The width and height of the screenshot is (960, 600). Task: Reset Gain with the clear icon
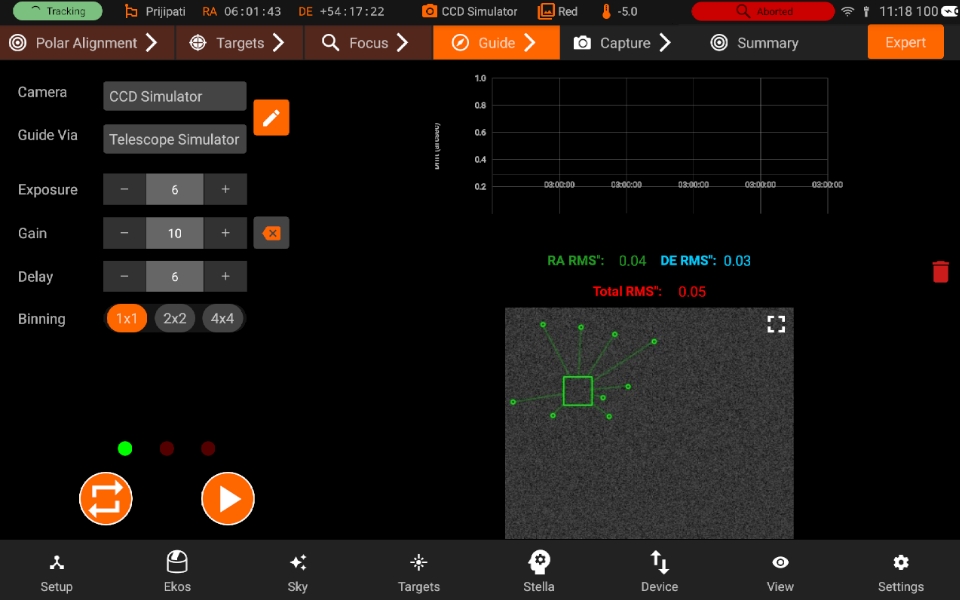click(x=271, y=233)
